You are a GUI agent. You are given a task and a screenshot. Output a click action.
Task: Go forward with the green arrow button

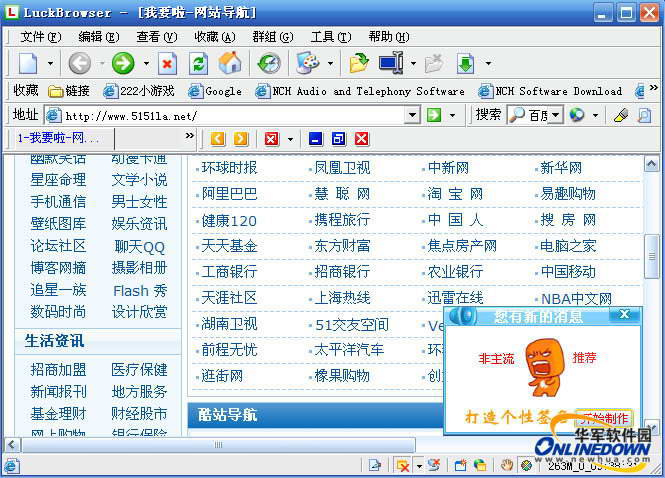(123, 64)
